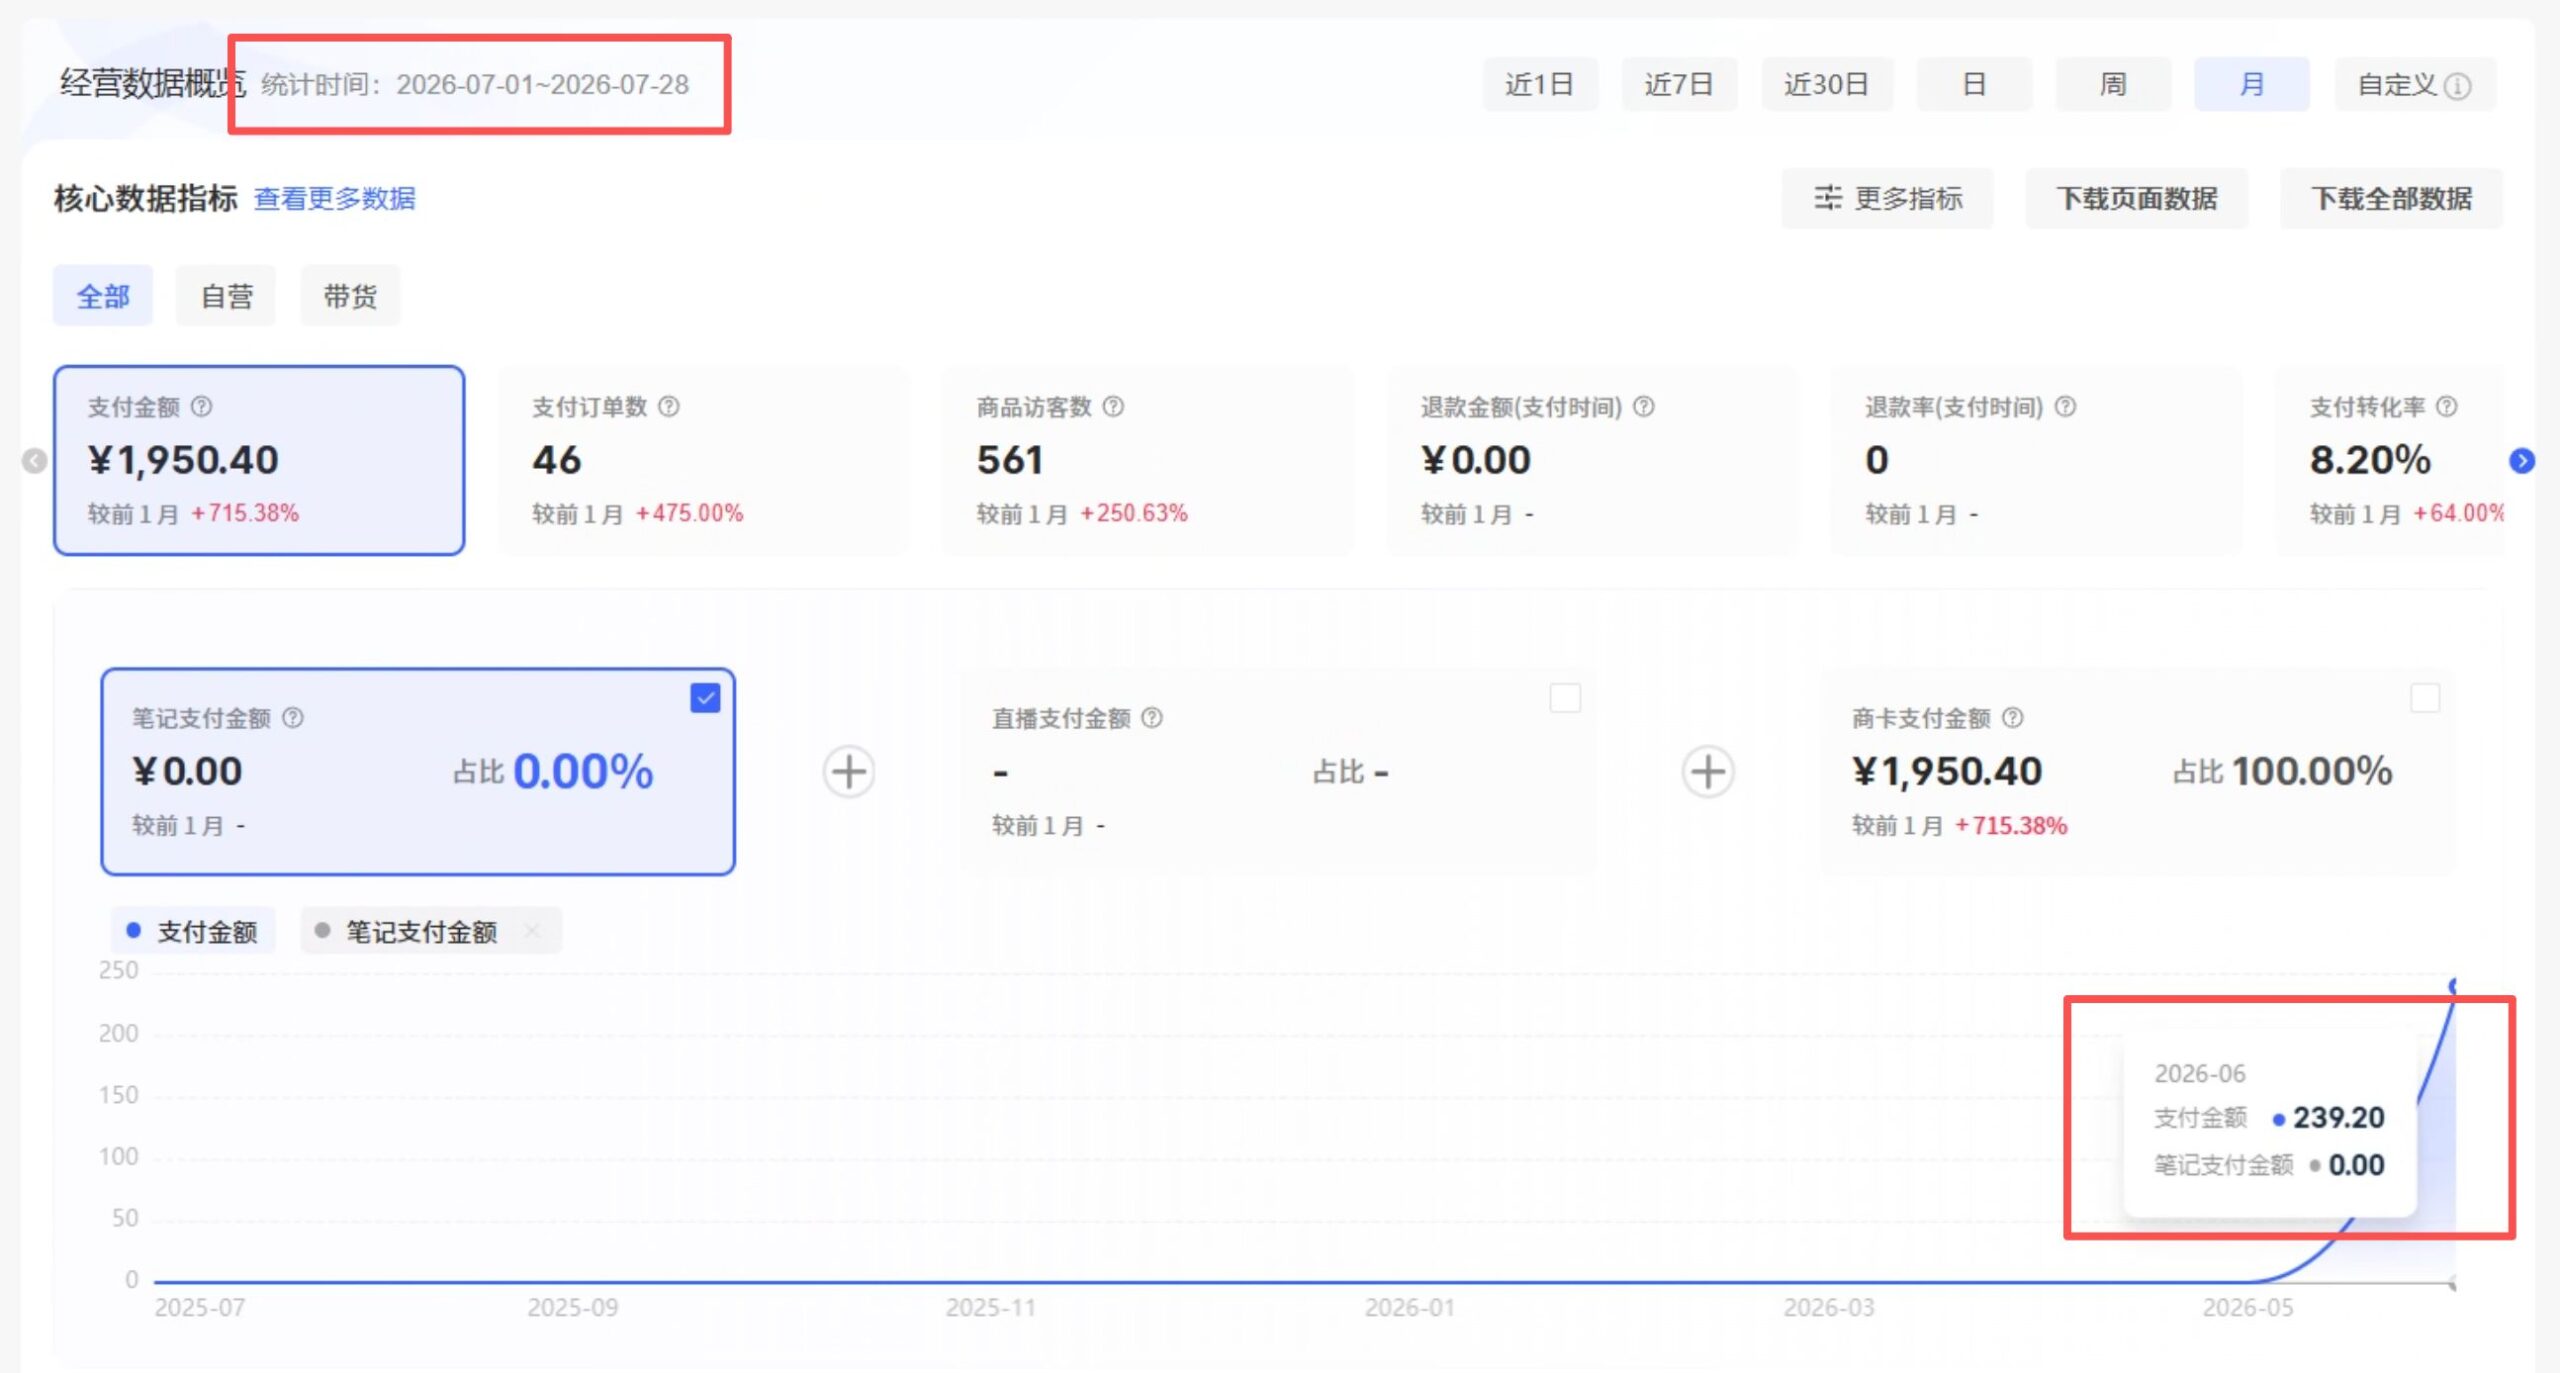Screen dimensions: 2560x1373
Task: Click help icon next to 商卡支付金额
Action: (2013, 718)
